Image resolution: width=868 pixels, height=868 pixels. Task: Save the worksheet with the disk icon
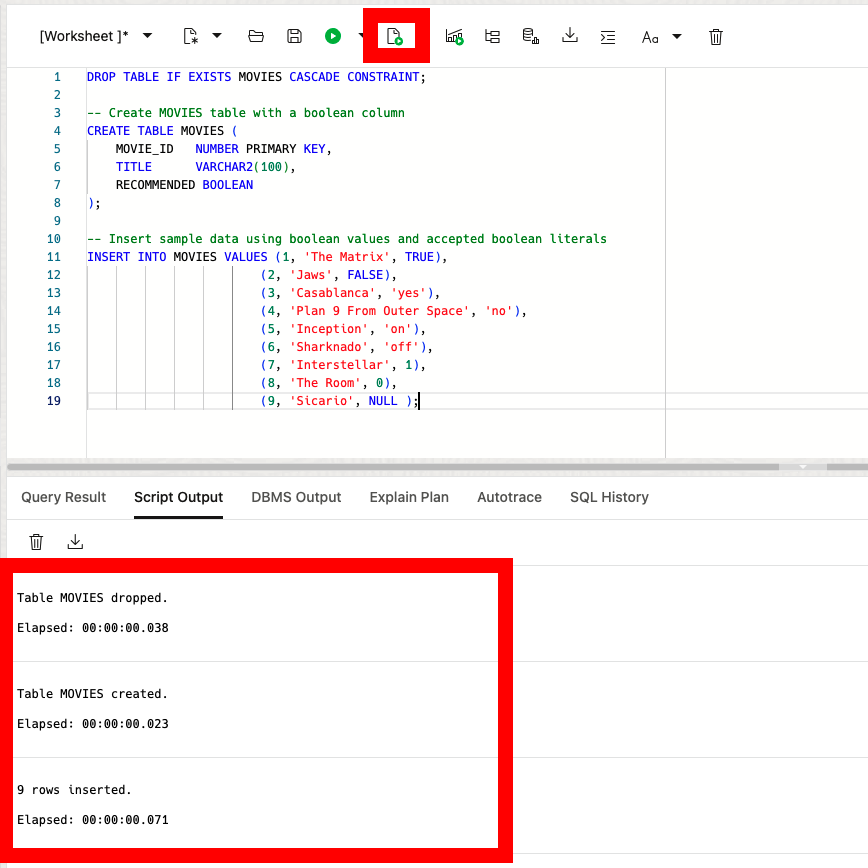(294, 37)
